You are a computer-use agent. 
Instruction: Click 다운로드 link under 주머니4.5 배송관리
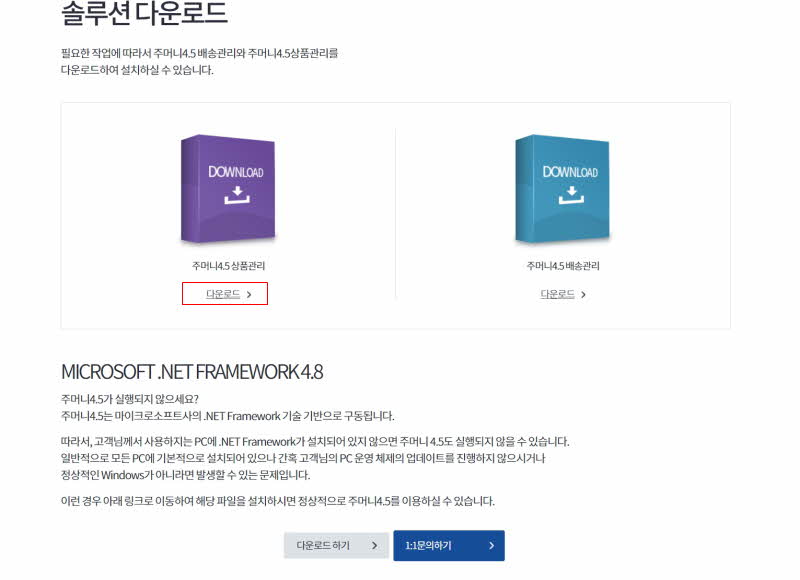pyautogui.click(x=557, y=294)
